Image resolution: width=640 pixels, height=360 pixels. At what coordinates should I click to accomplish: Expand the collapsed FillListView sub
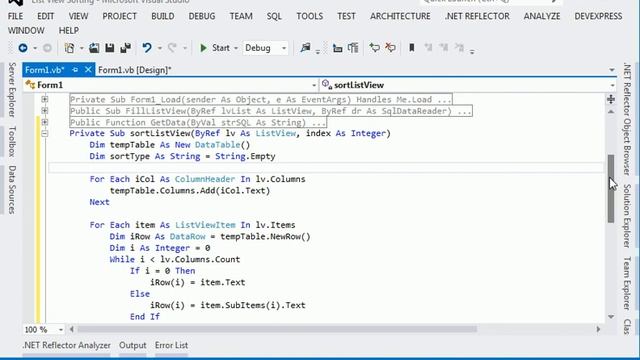pyautogui.click(x=44, y=111)
